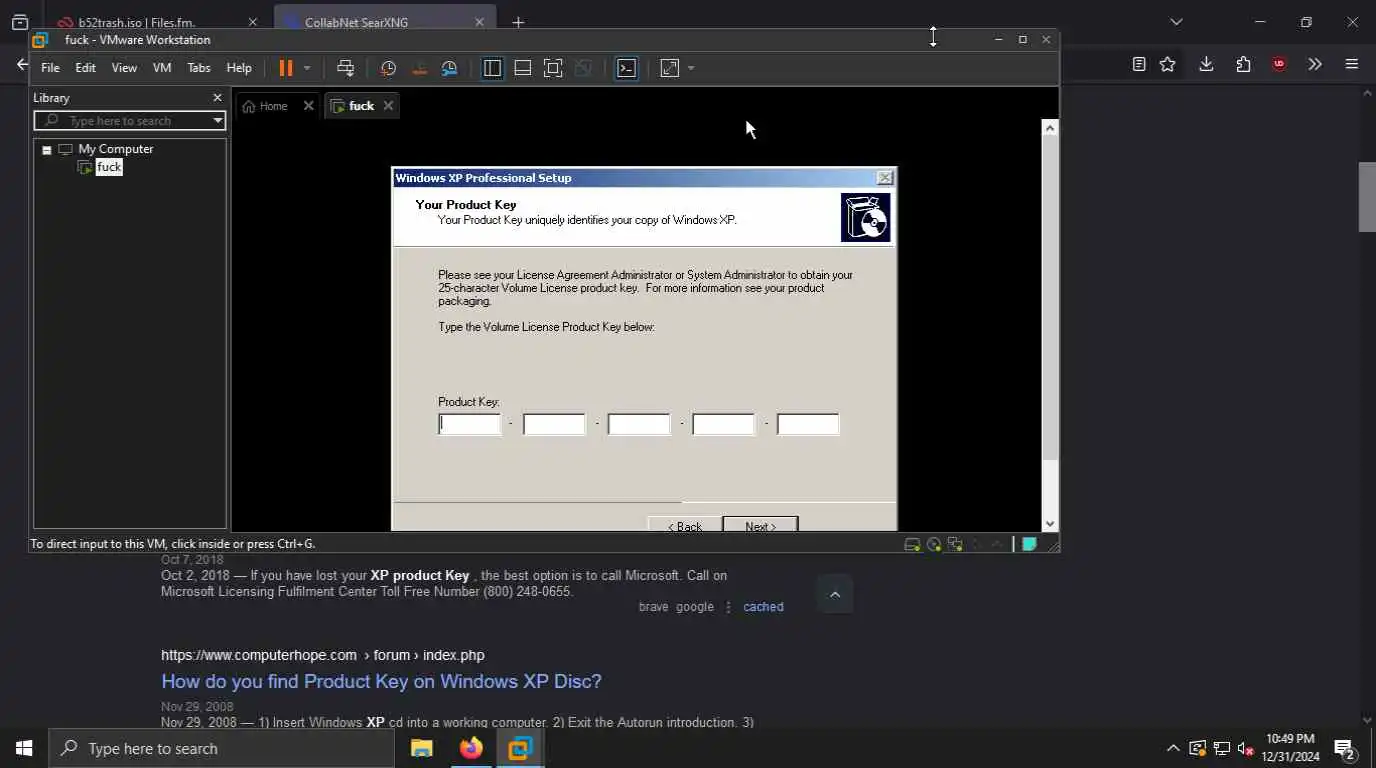The height and width of the screenshot is (768, 1376).
Task: Toggle the library sidebar view
Action: [x=492, y=68]
